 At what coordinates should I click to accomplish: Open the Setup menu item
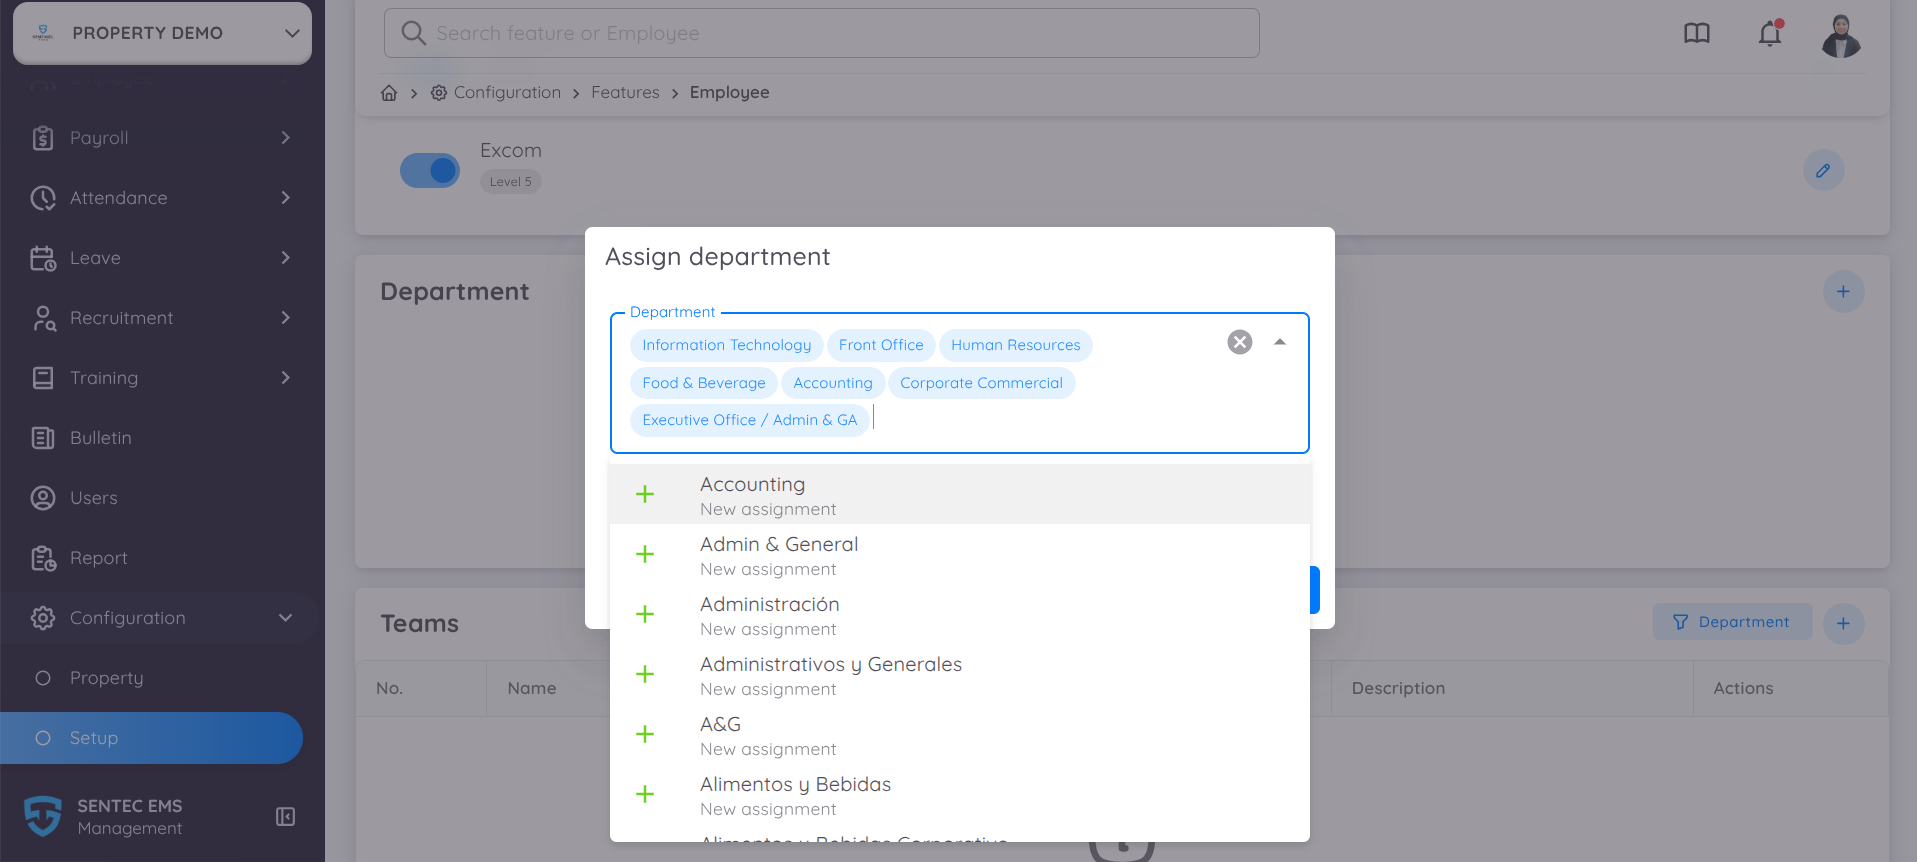93,737
